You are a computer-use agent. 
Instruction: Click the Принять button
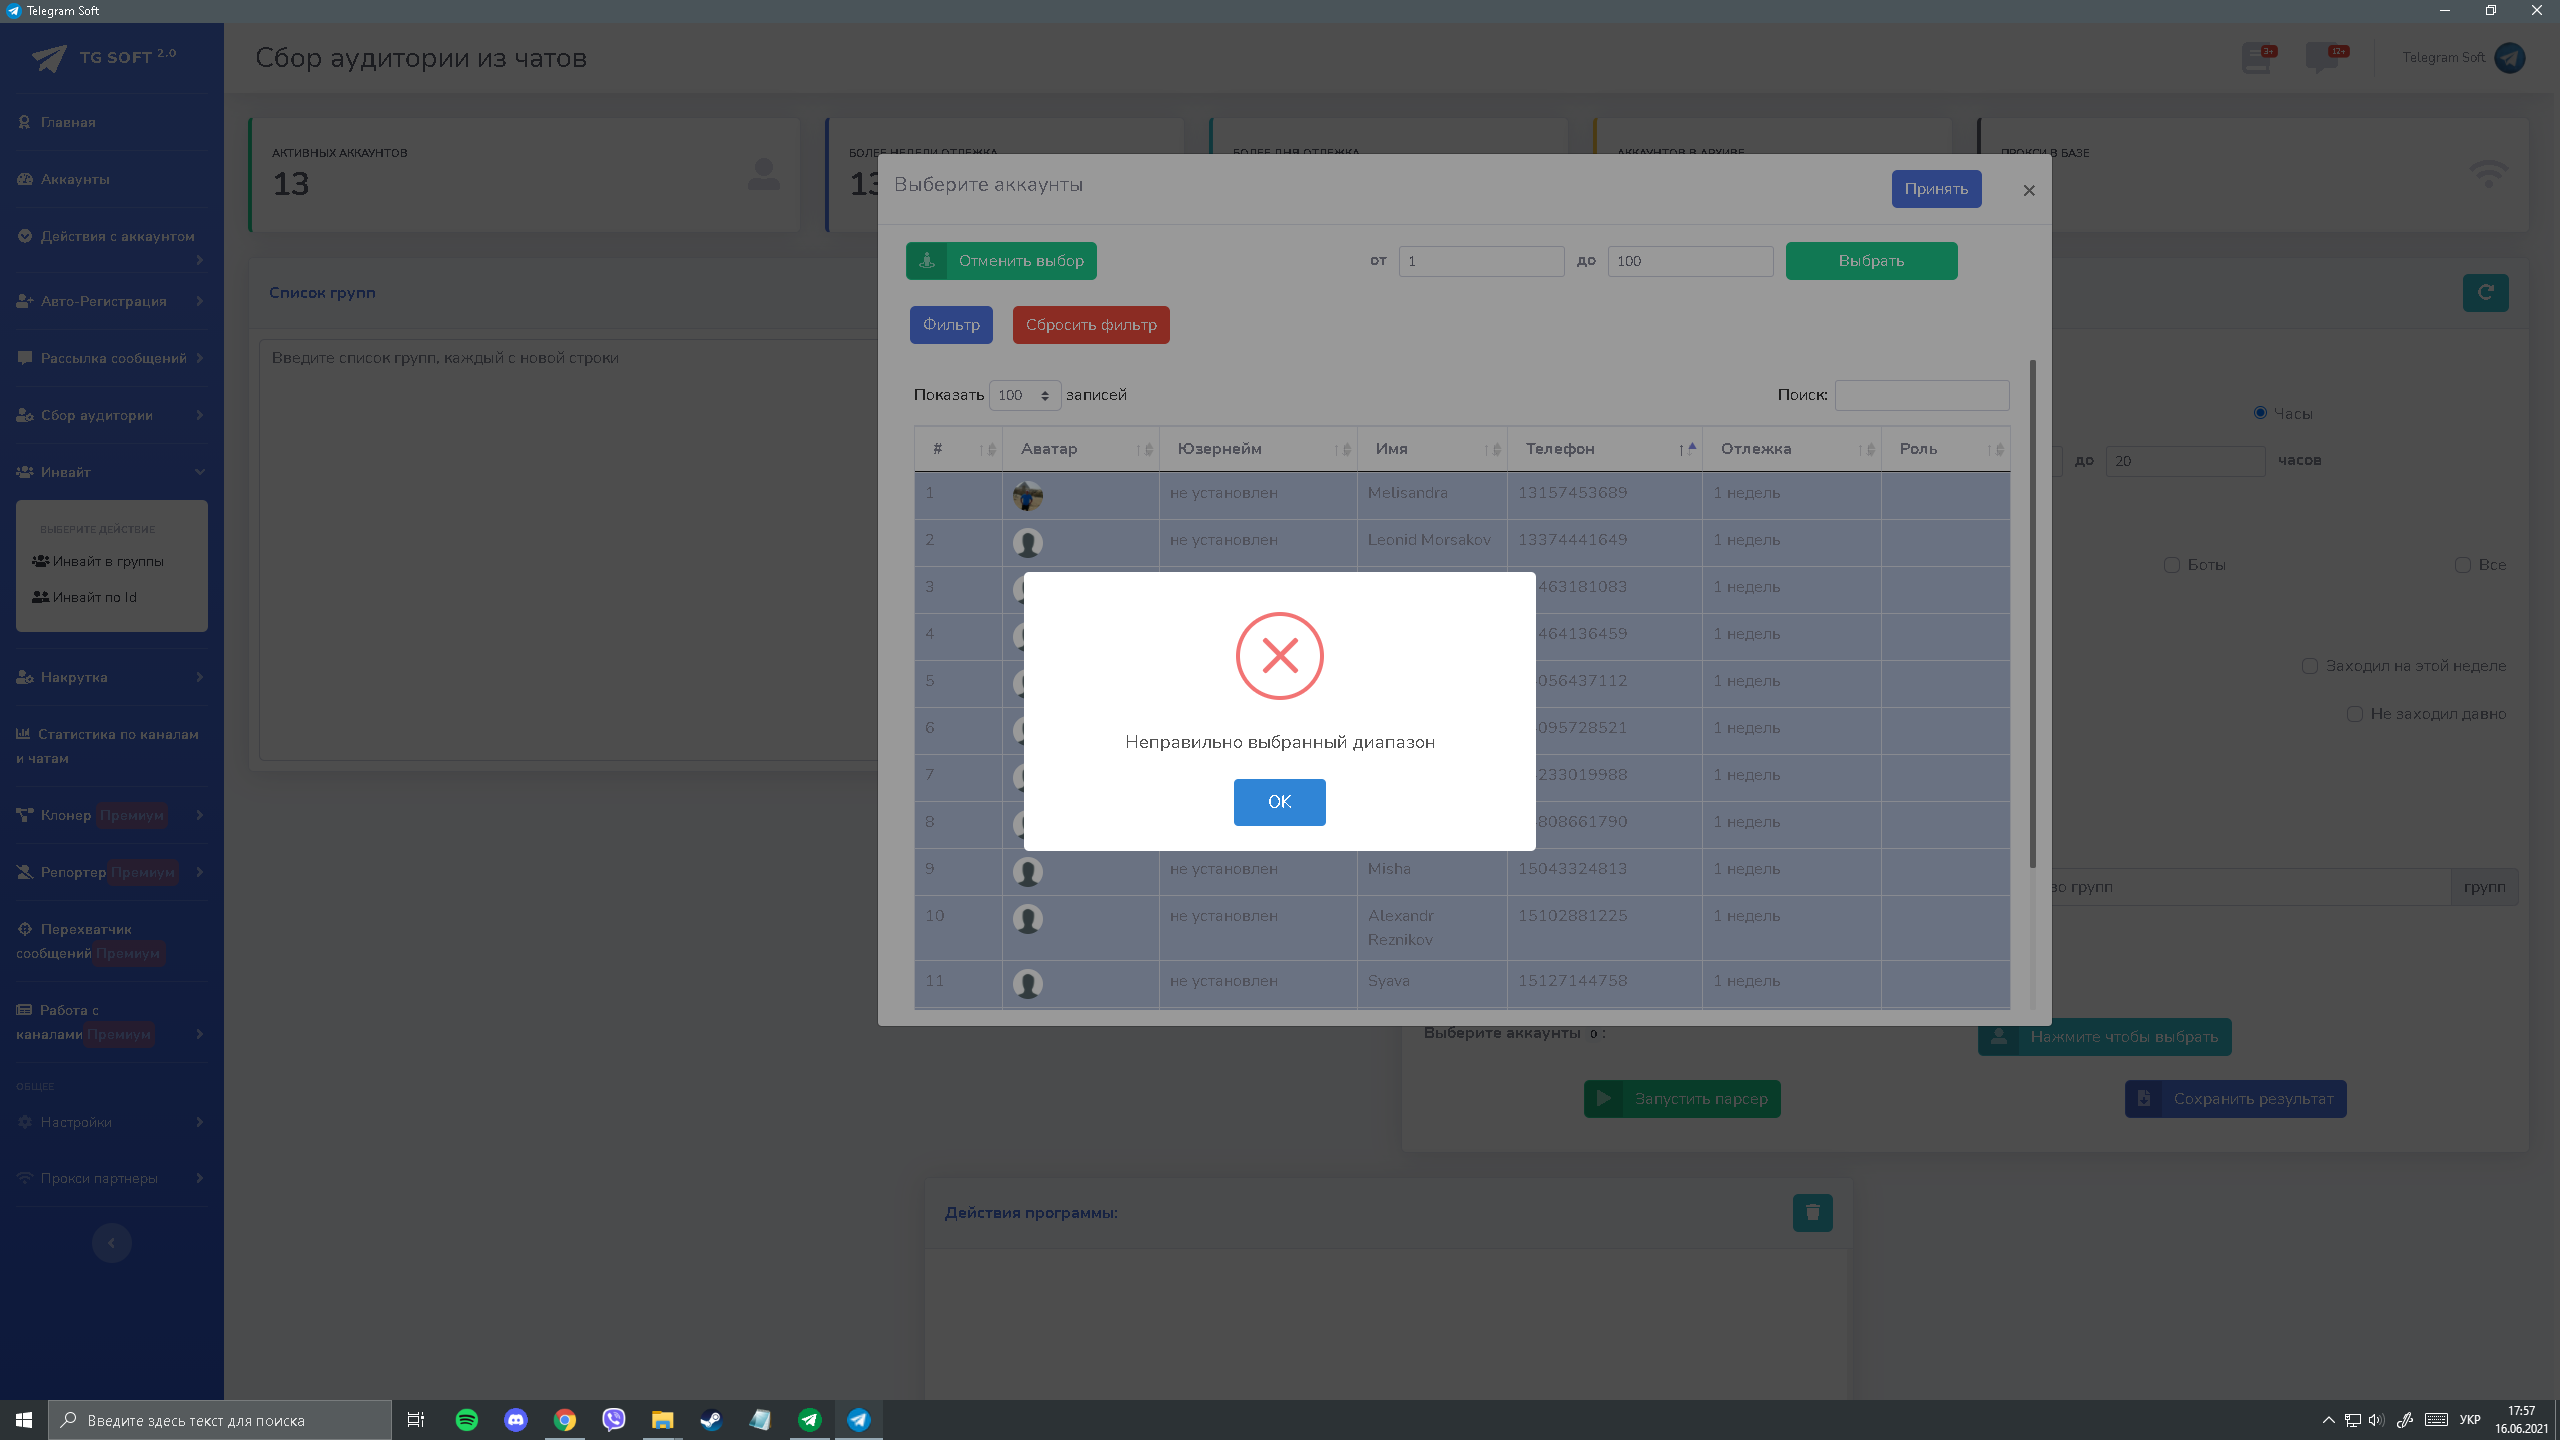1935,189
